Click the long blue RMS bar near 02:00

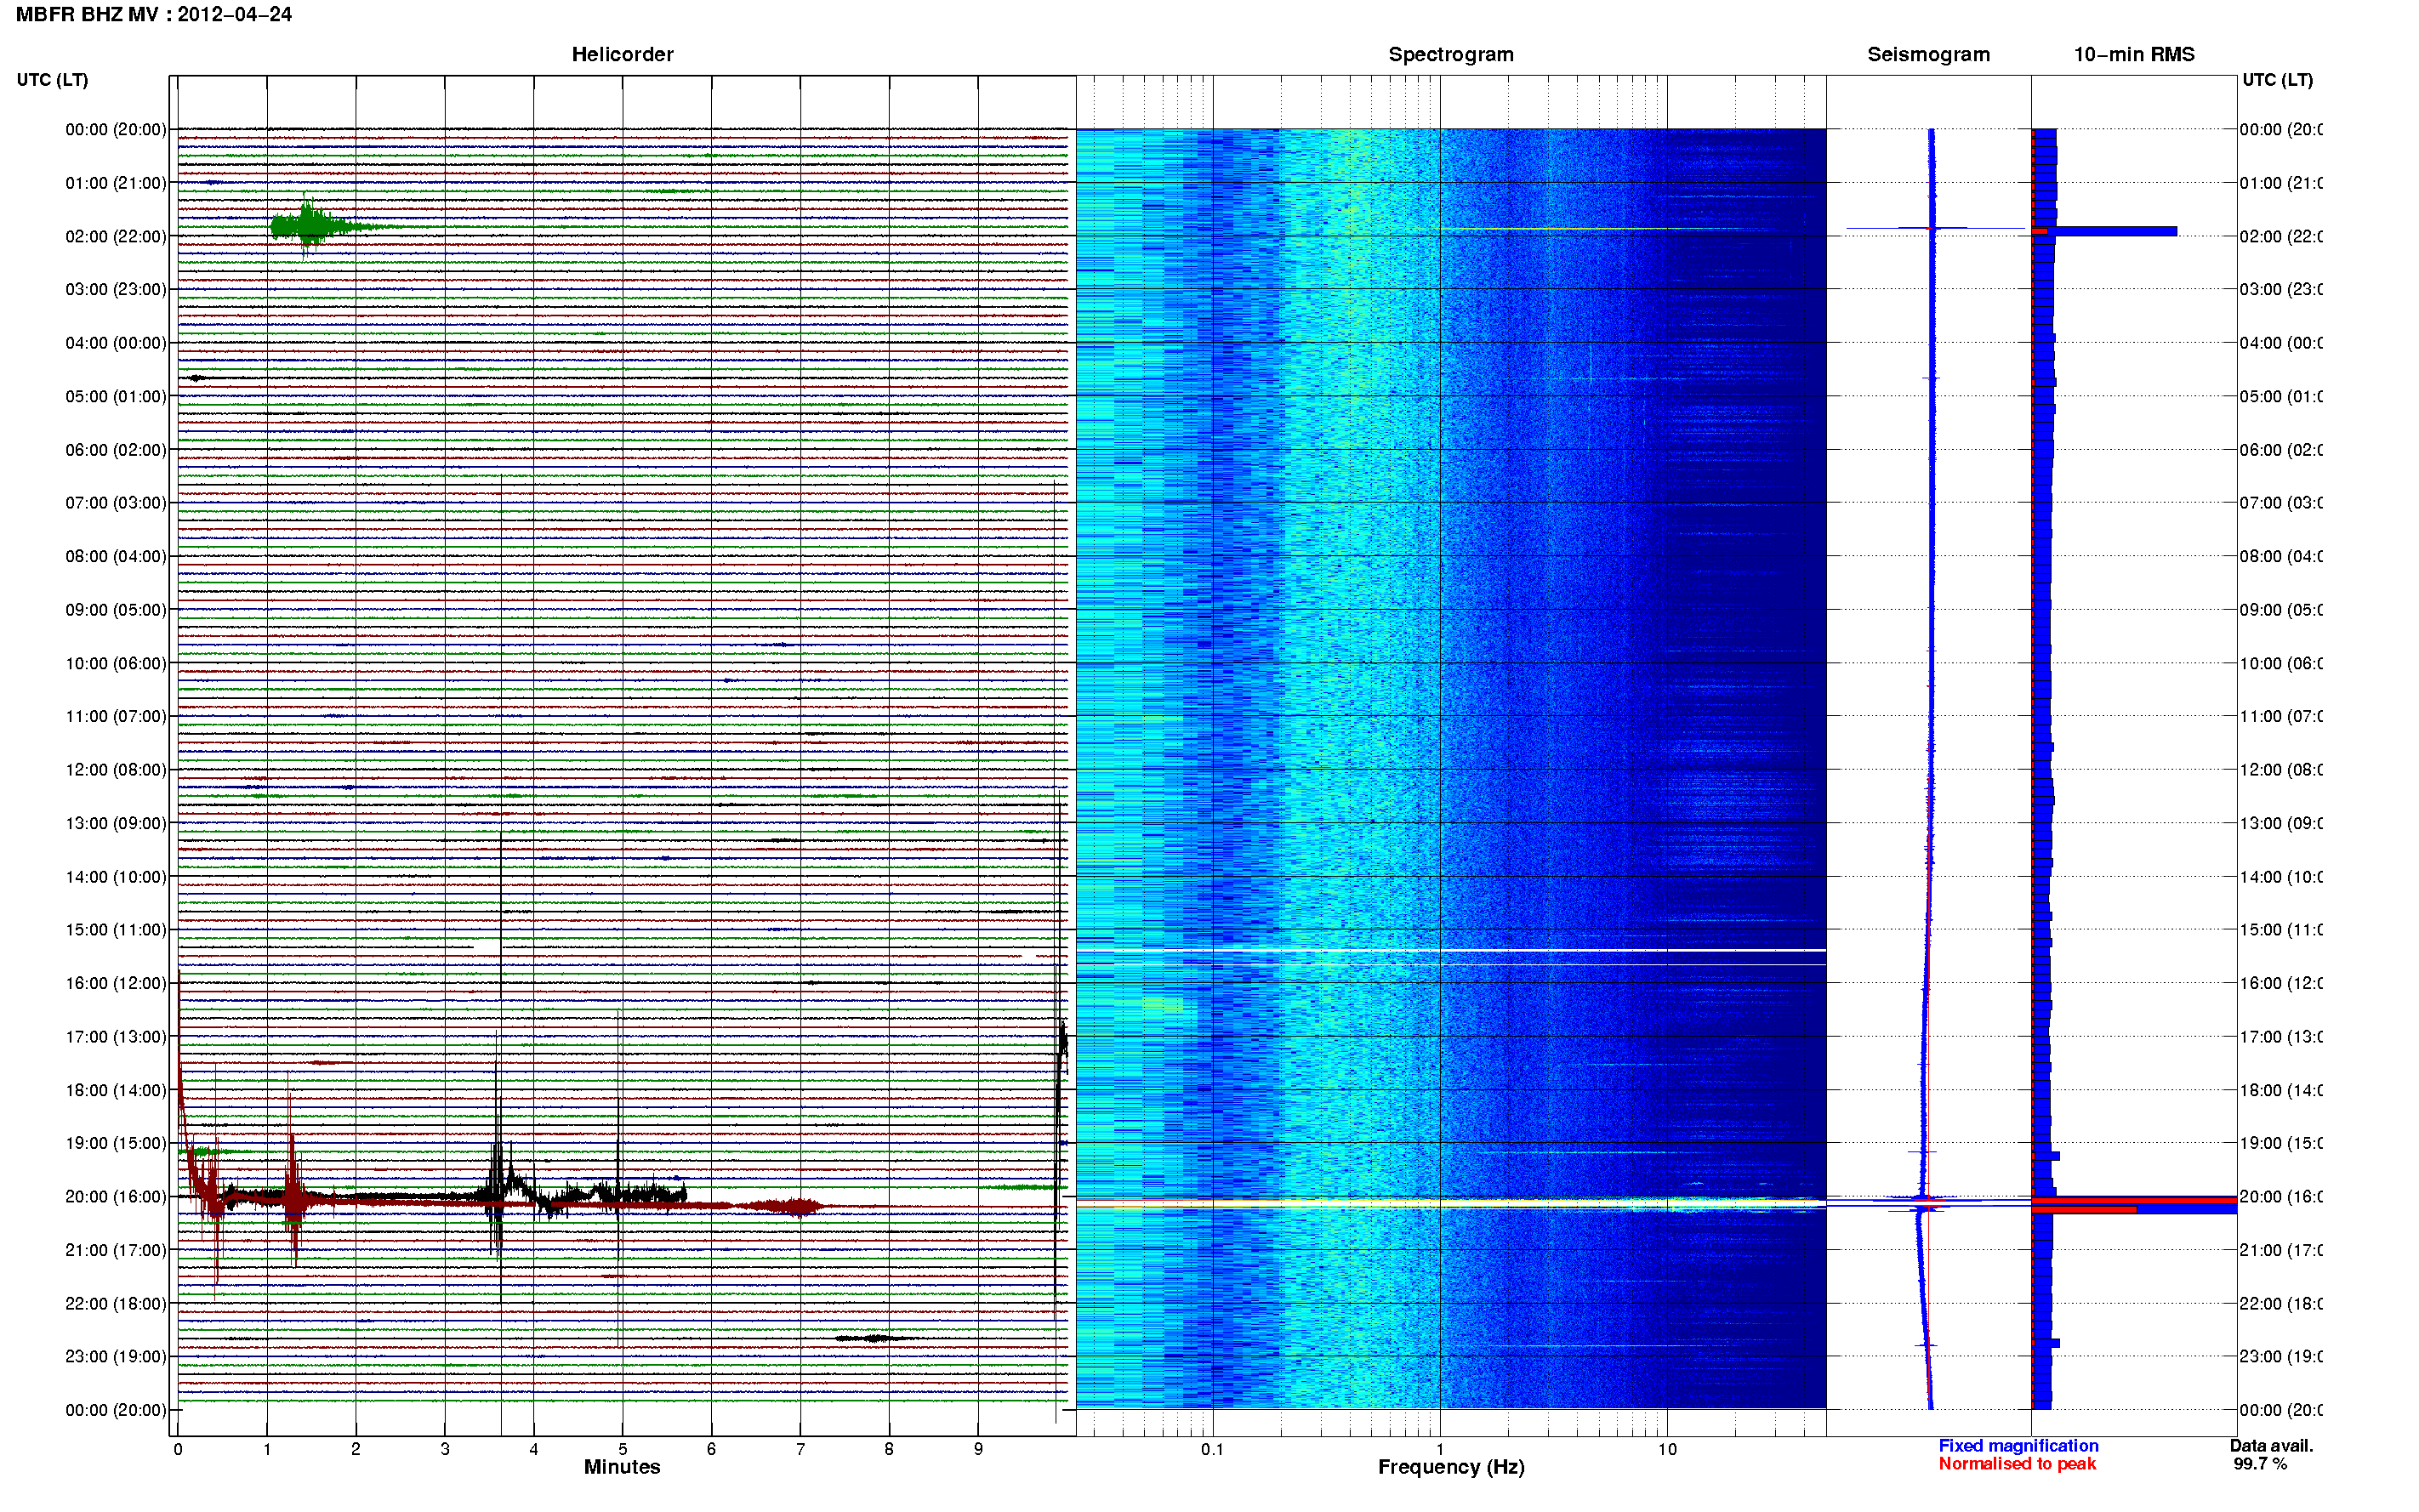[x=2104, y=231]
